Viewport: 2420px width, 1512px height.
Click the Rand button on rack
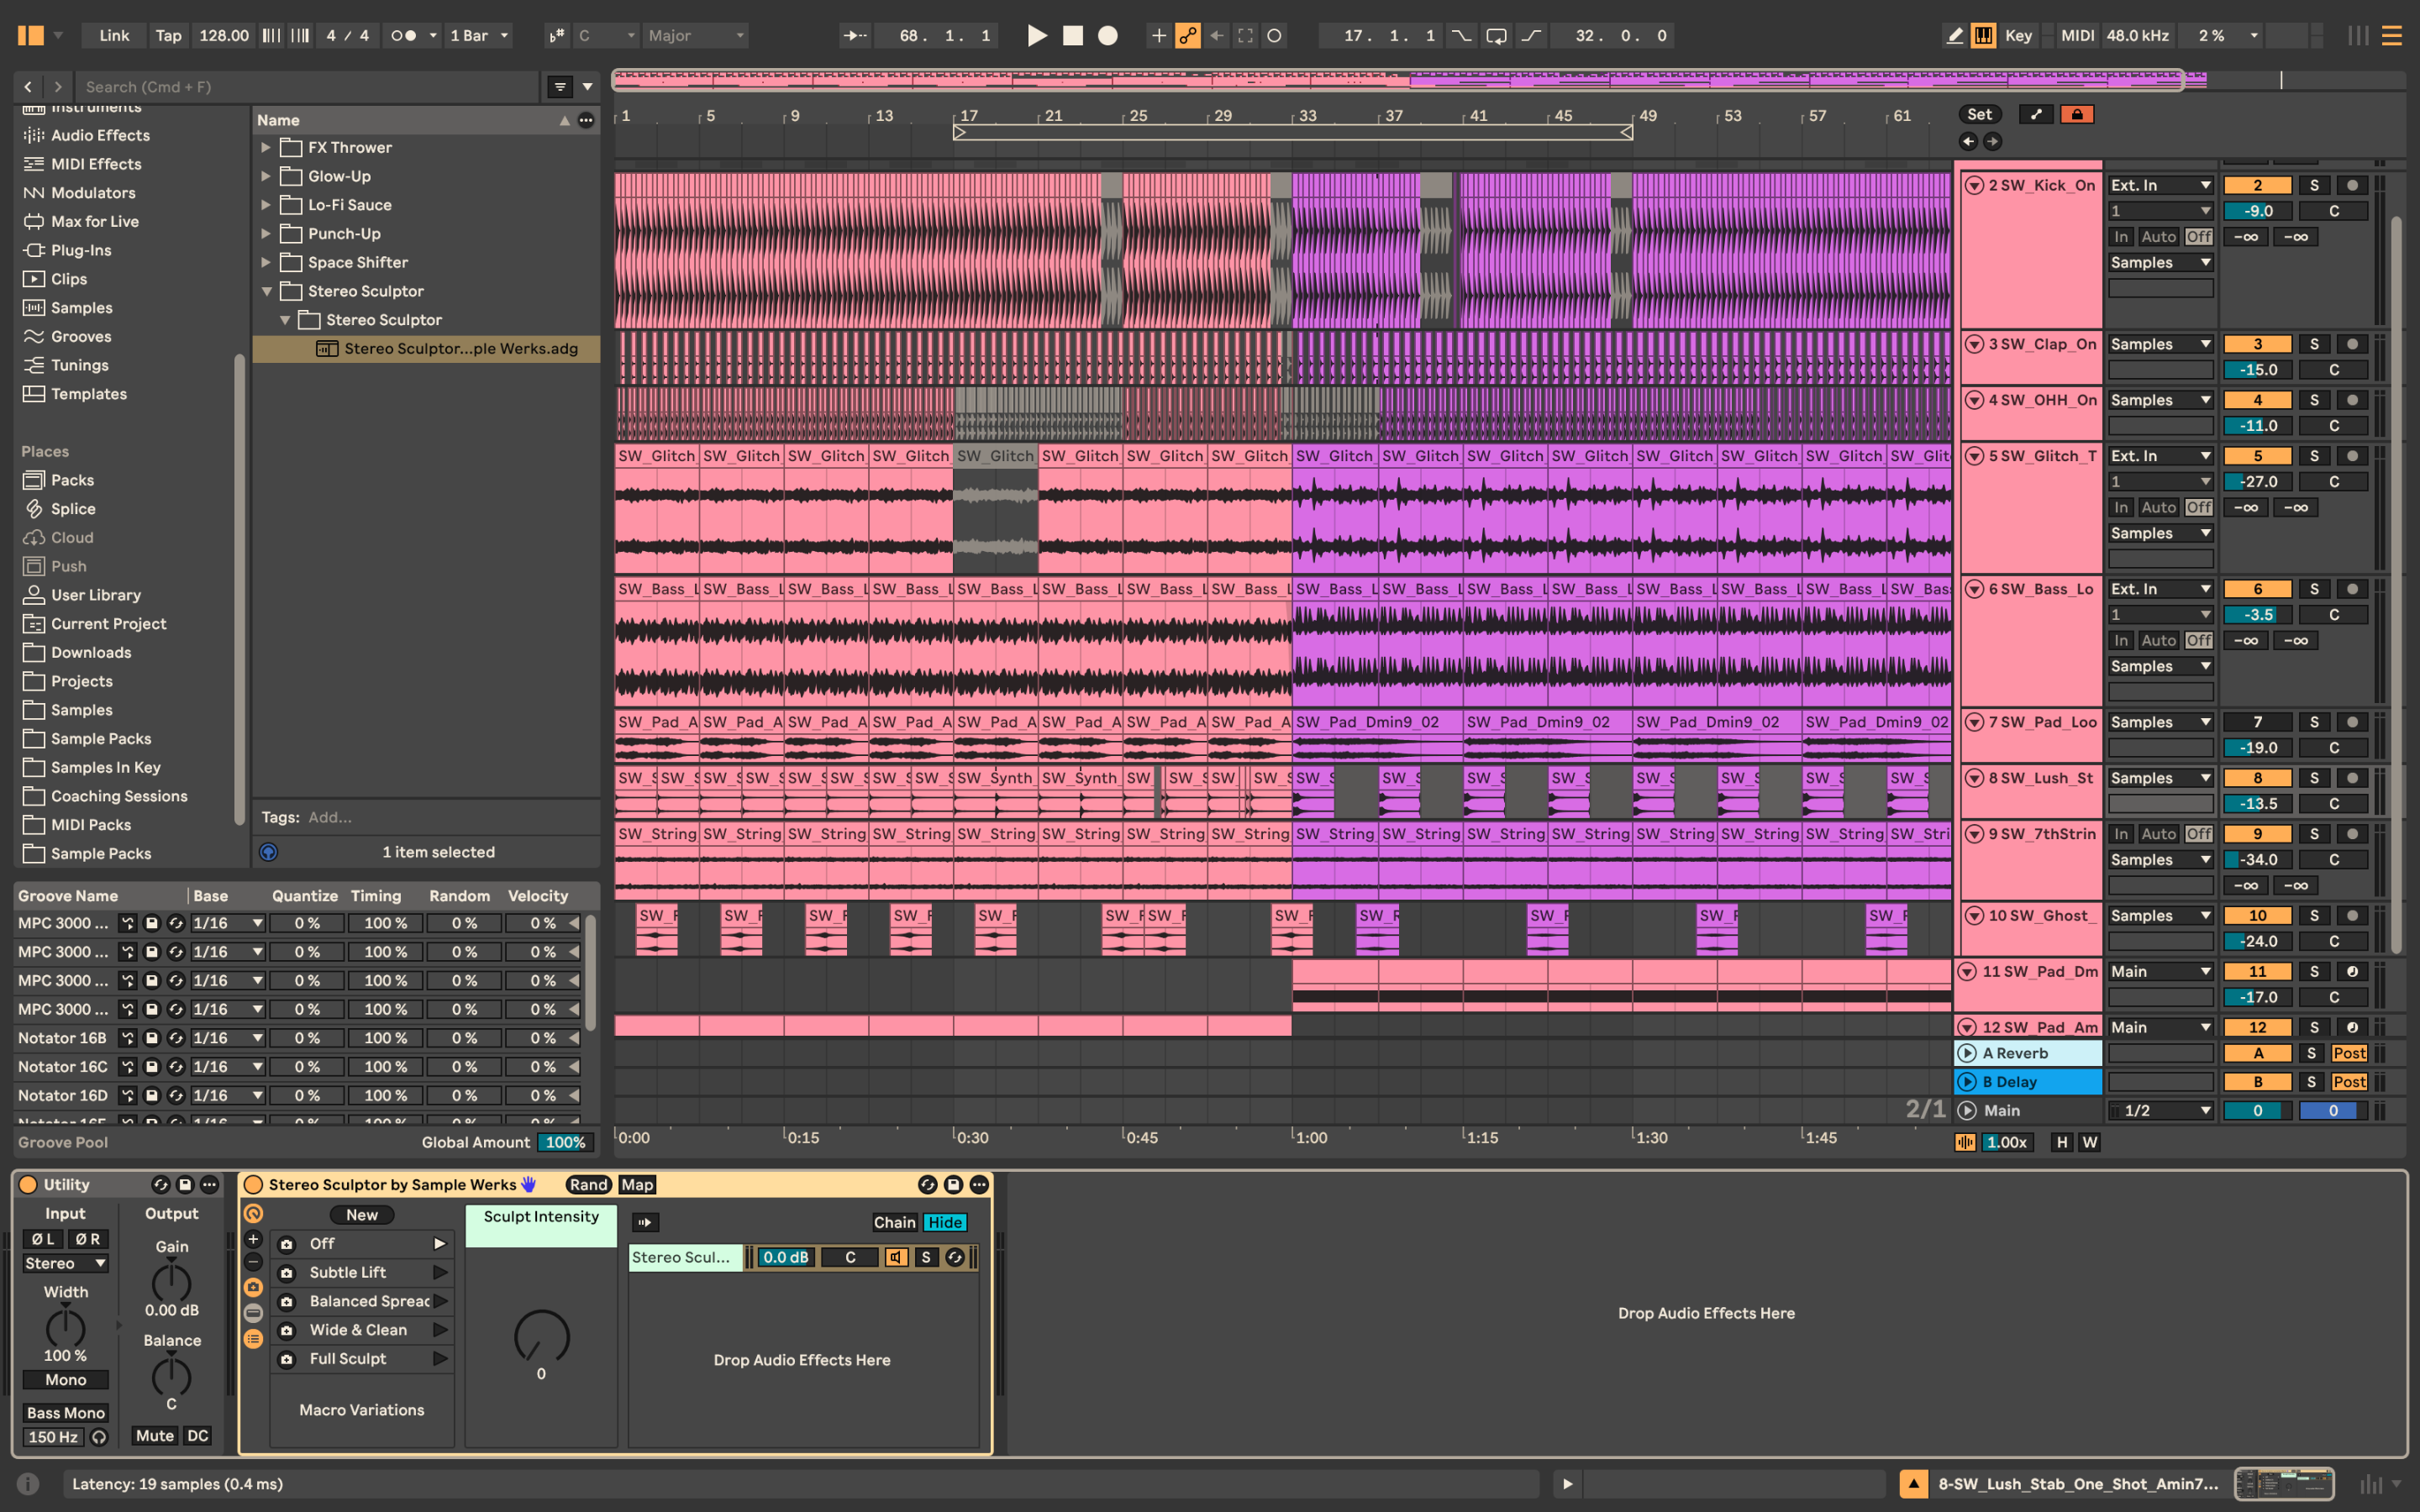tap(588, 1185)
